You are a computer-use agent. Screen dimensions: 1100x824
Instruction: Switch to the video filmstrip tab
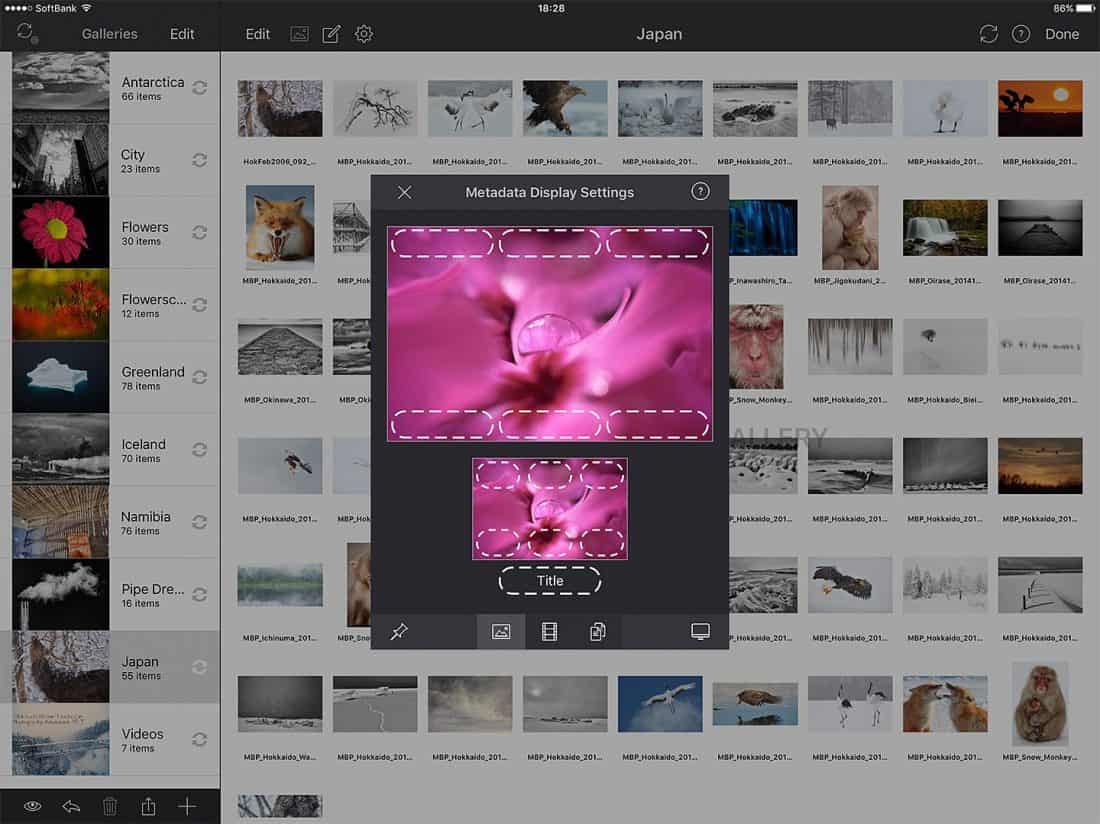coord(549,632)
